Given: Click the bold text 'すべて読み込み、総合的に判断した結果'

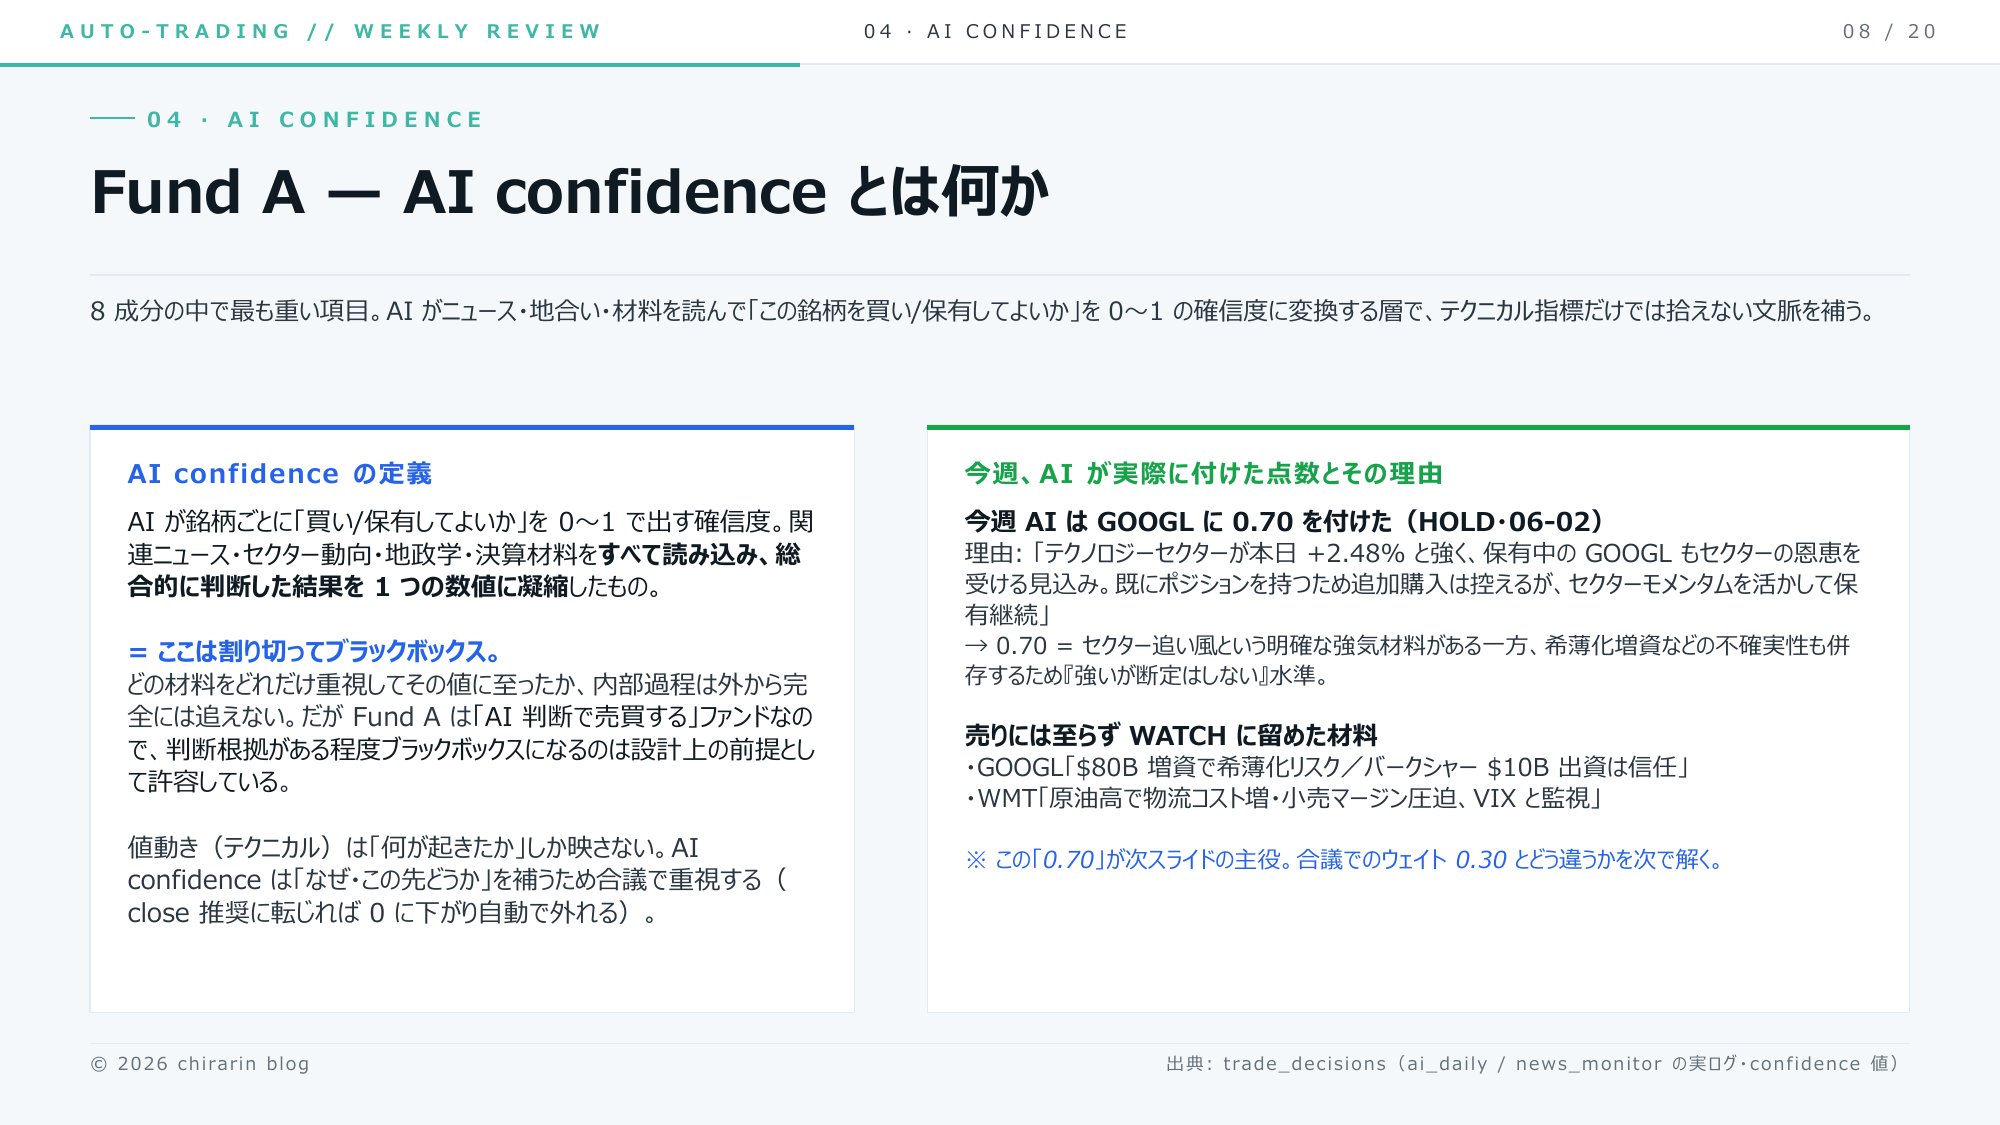Looking at the screenshot, I should click(464, 570).
